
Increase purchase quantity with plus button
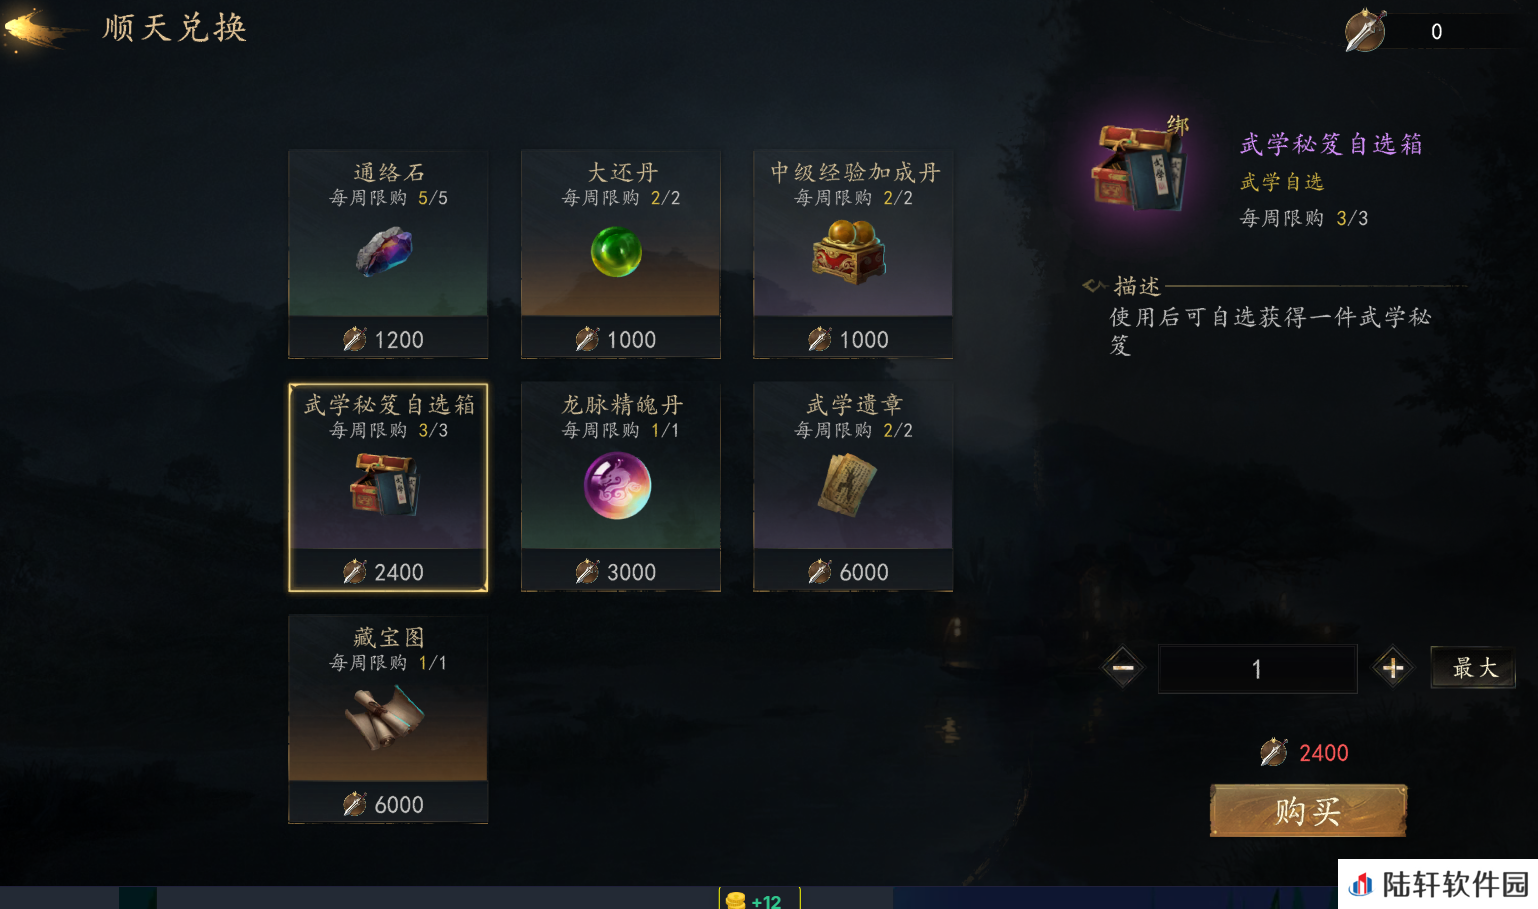click(x=1393, y=668)
